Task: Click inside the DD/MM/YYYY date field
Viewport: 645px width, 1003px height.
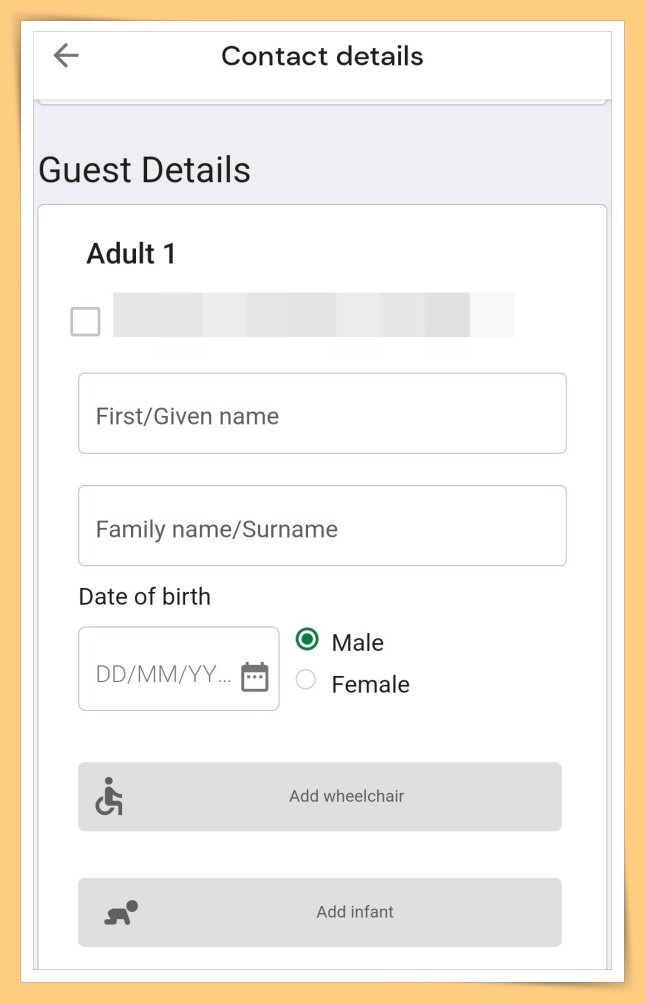Action: (x=160, y=668)
